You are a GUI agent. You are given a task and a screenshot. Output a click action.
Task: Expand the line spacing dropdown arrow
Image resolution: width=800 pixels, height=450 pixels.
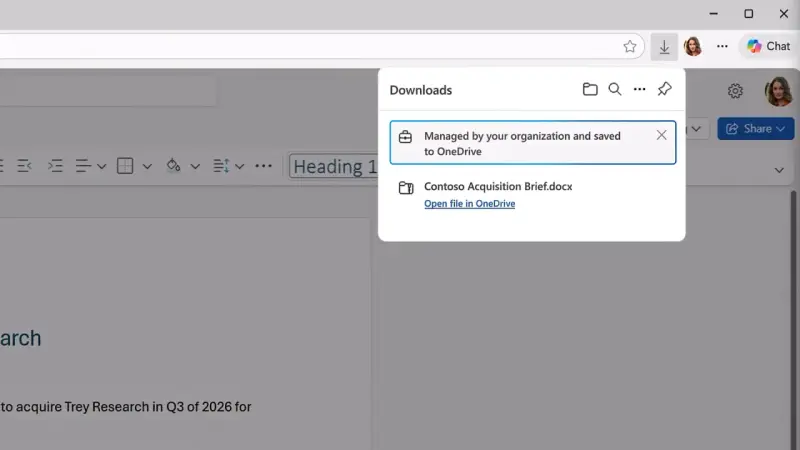click(239, 166)
